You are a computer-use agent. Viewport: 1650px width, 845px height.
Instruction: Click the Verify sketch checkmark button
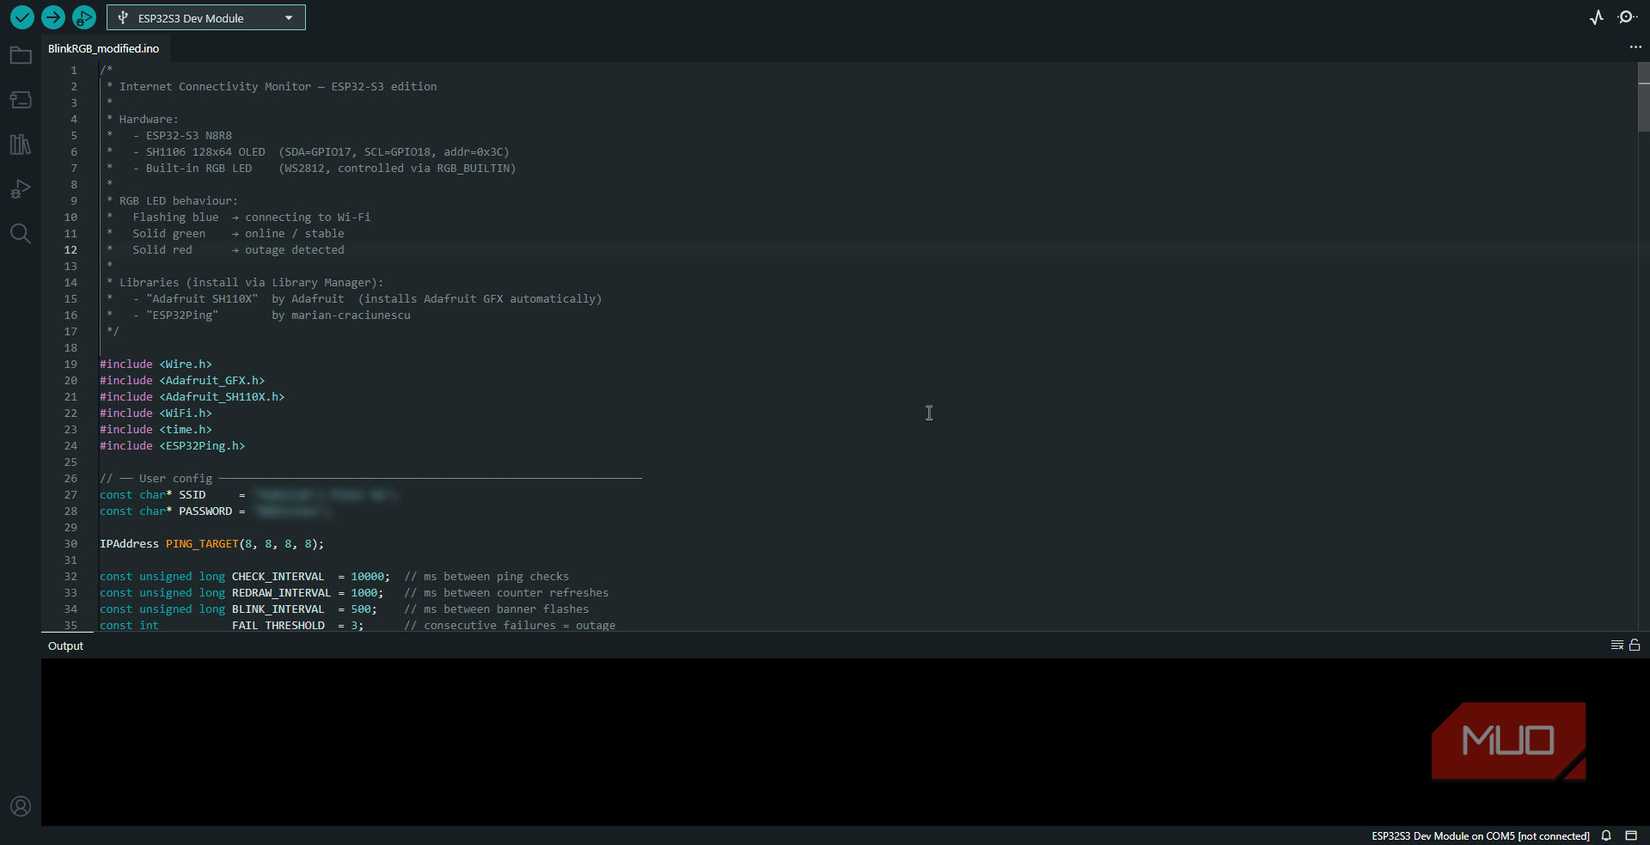[21, 17]
